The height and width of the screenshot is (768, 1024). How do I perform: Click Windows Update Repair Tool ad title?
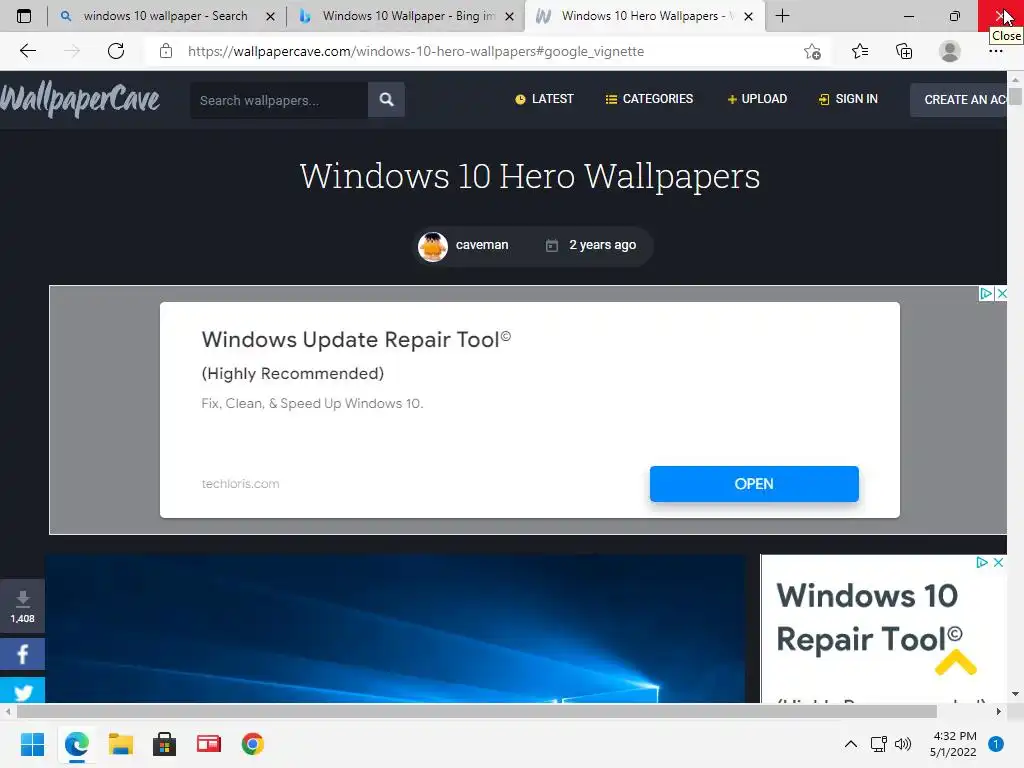(356, 340)
